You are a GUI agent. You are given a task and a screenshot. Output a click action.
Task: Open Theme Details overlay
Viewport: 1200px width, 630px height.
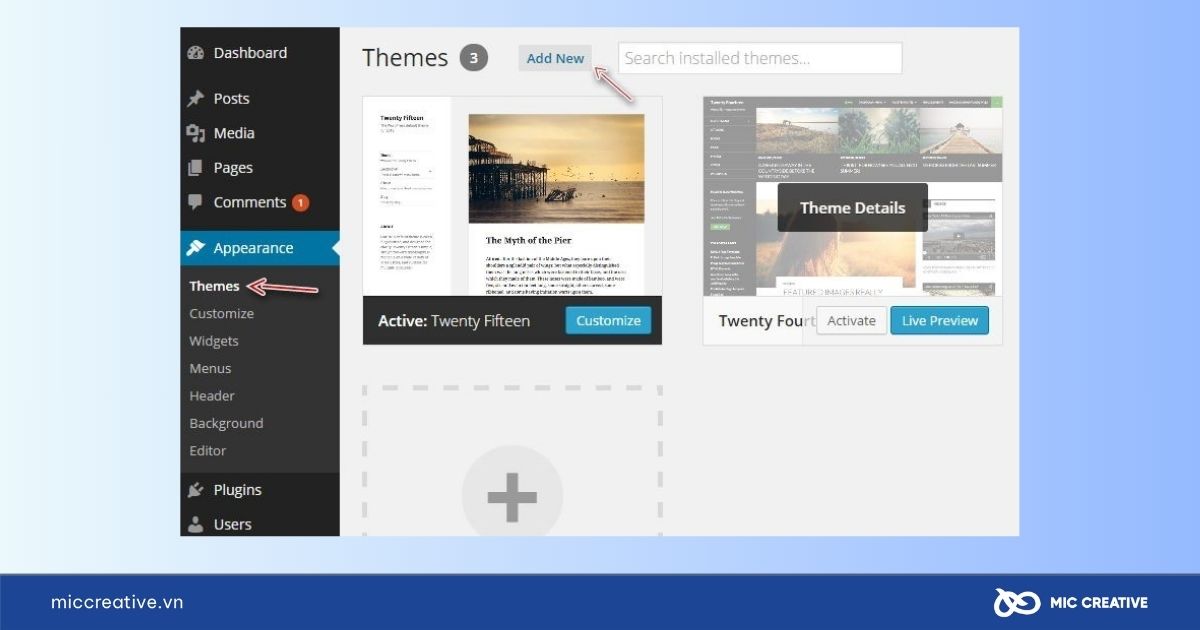pos(852,208)
